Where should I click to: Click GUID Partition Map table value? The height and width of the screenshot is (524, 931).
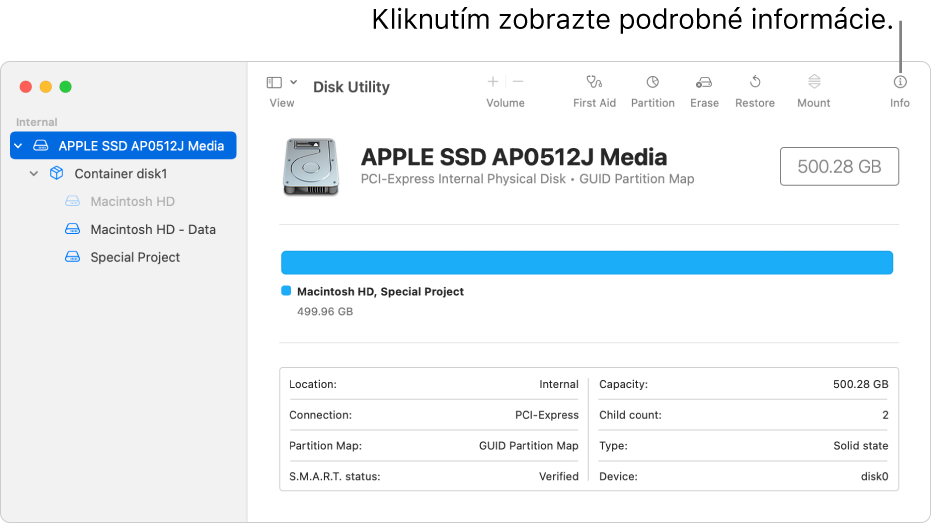click(528, 446)
